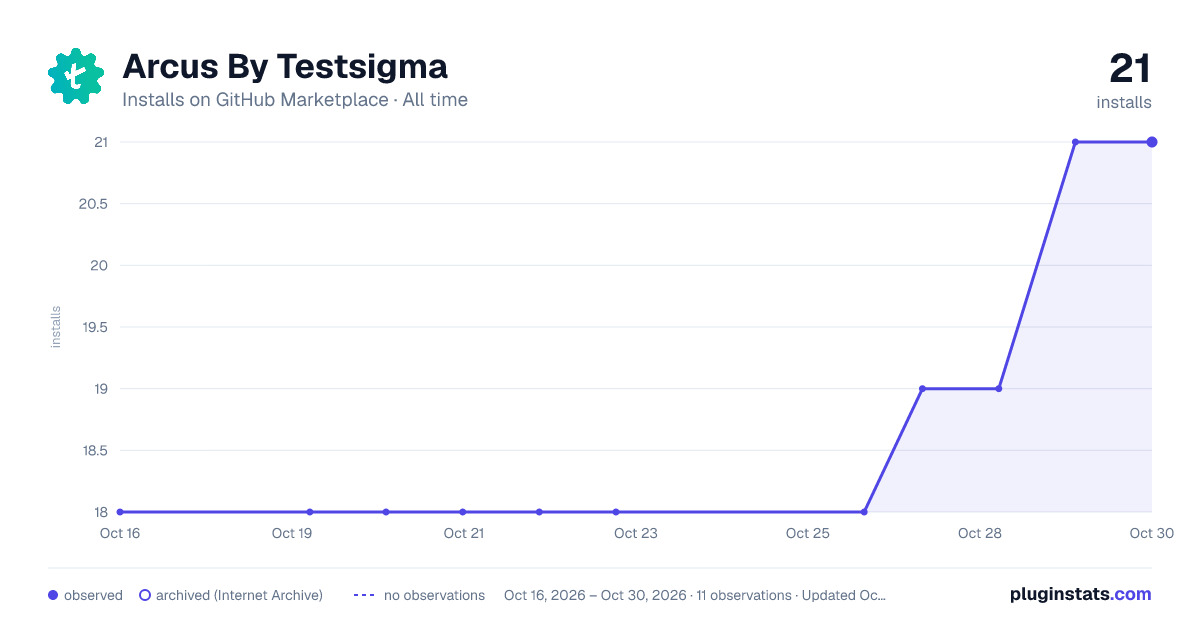Image resolution: width=1200 pixels, height=630 pixels.
Task: Select the first data point at Oct 16
Action: pos(120,512)
